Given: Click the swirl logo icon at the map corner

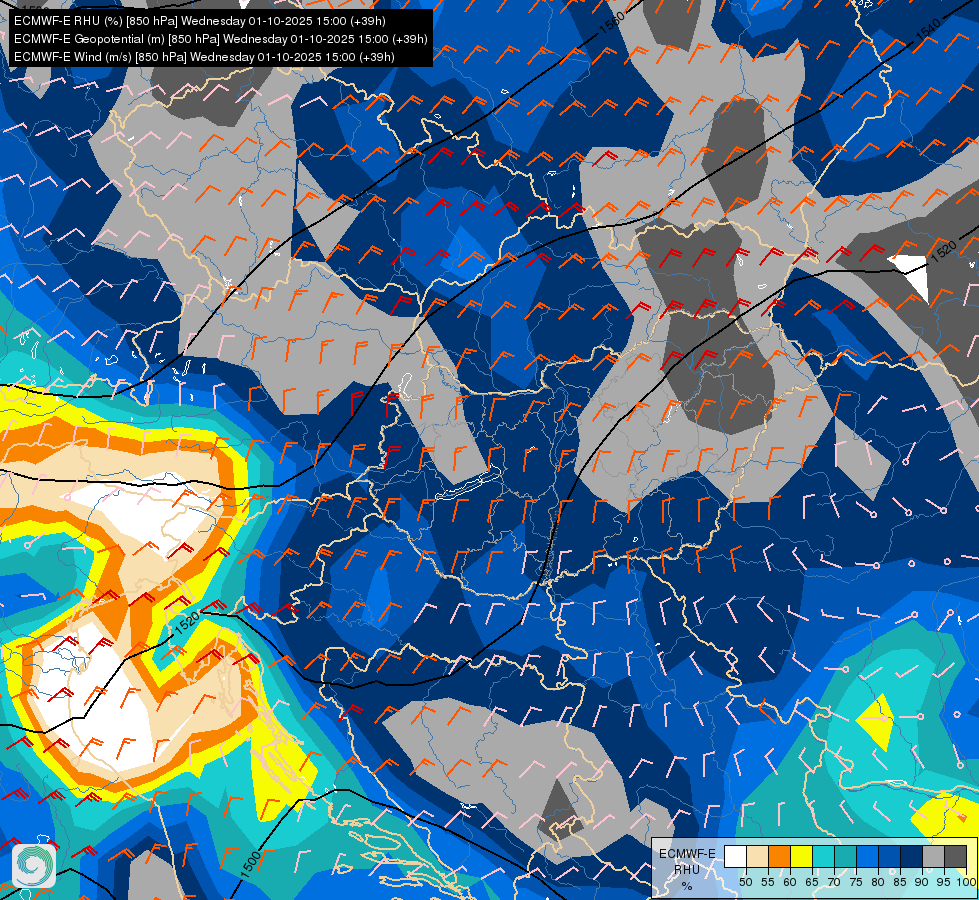Looking at the screenshot, I should coord(34,866).
